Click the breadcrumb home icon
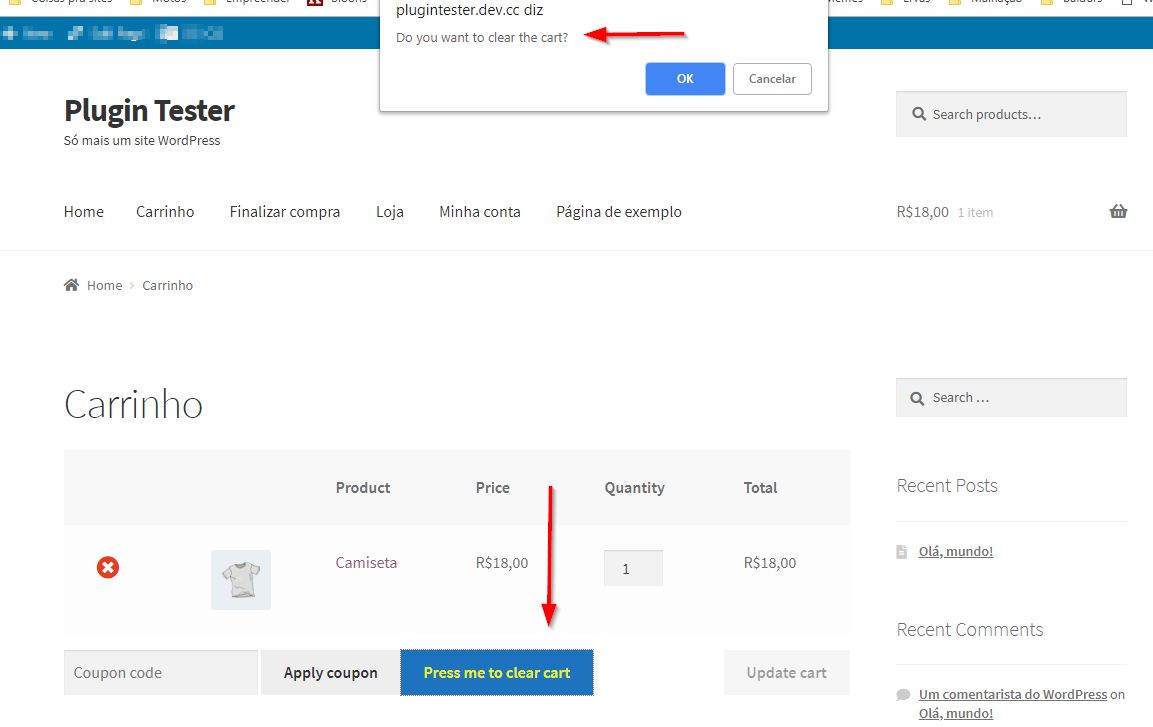Image resolution: width=1153 pixels, height=727 pixels. (x=71, y=284)
